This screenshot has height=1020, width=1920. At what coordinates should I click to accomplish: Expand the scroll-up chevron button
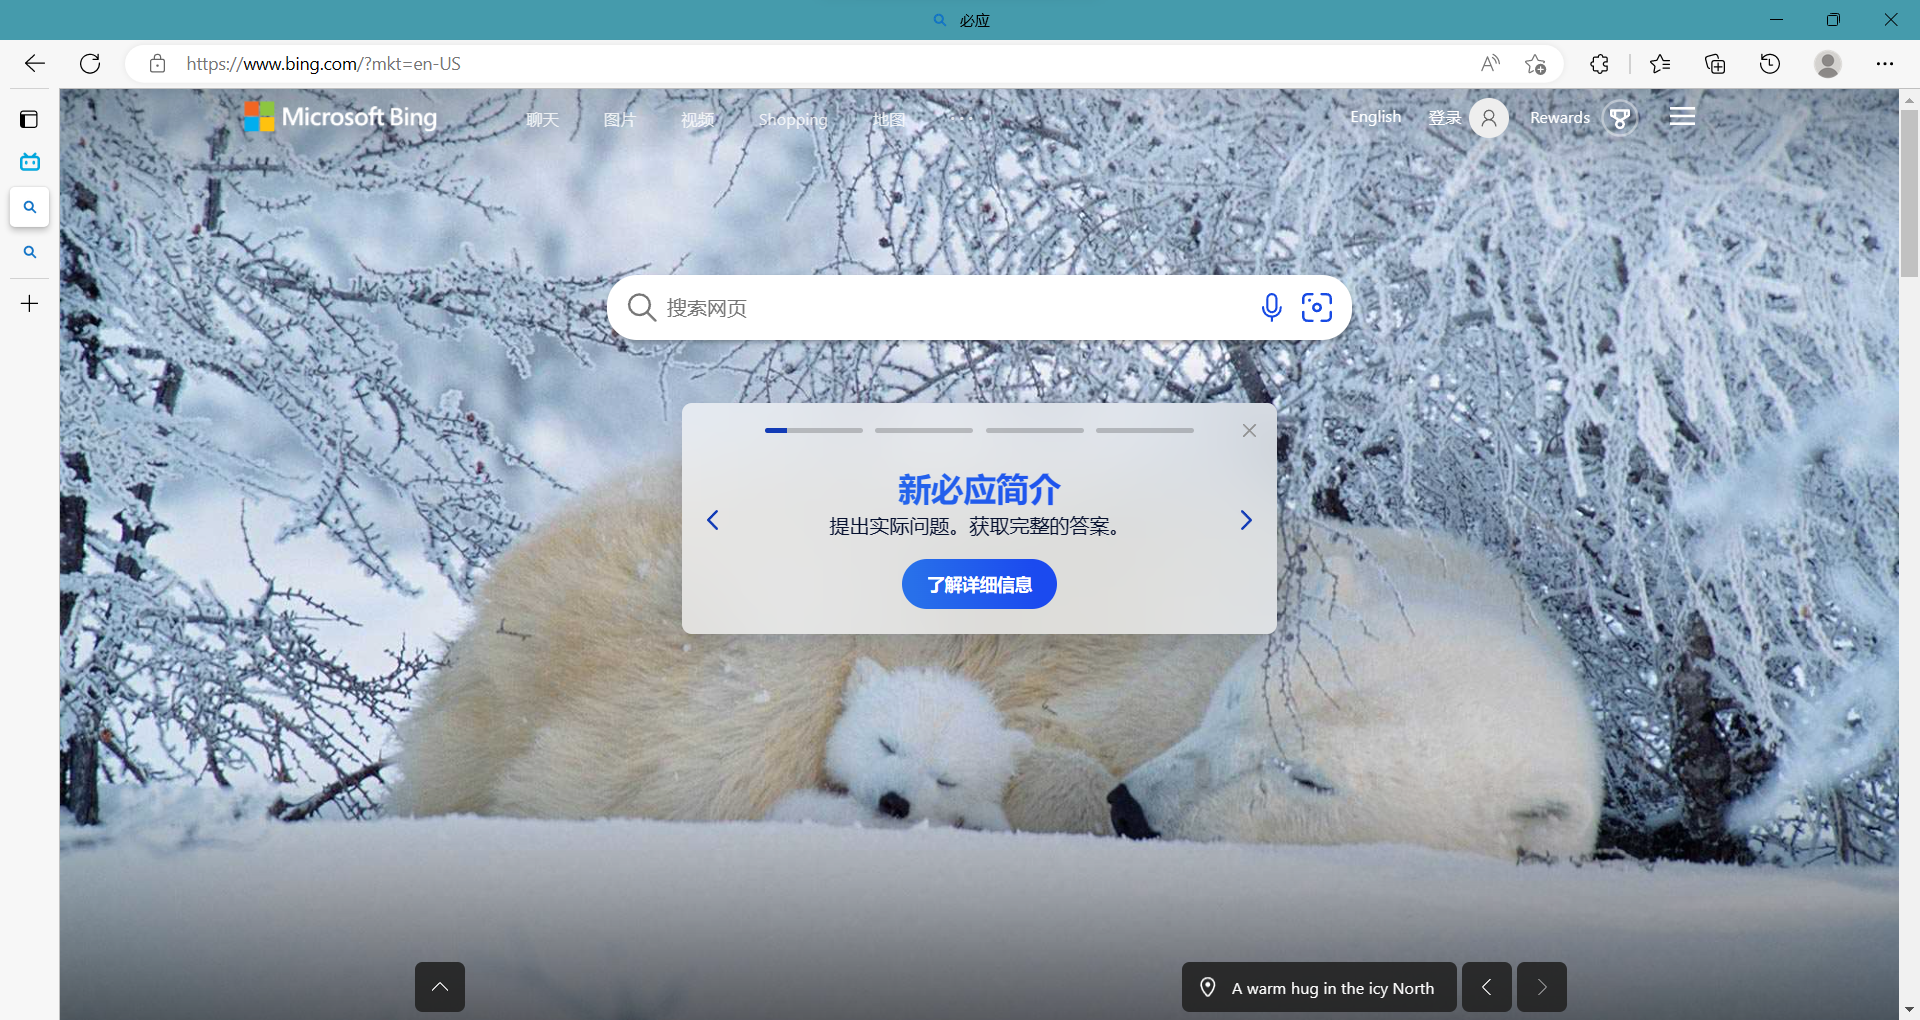pyautogui.click(x=440, y=987)
